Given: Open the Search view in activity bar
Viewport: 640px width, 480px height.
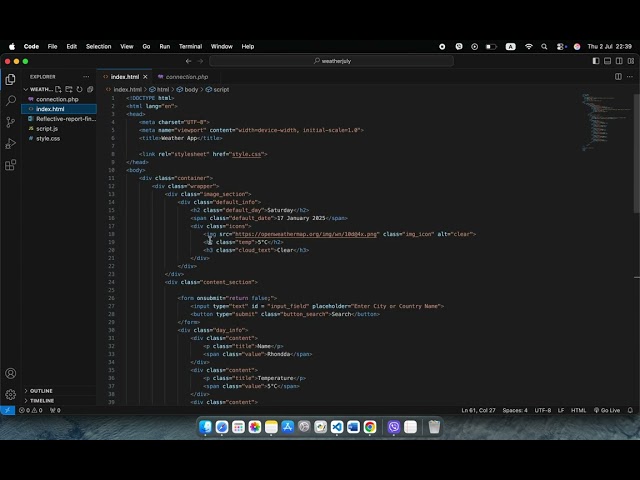Looking at the screenshot, I should (x=11, y=100).
